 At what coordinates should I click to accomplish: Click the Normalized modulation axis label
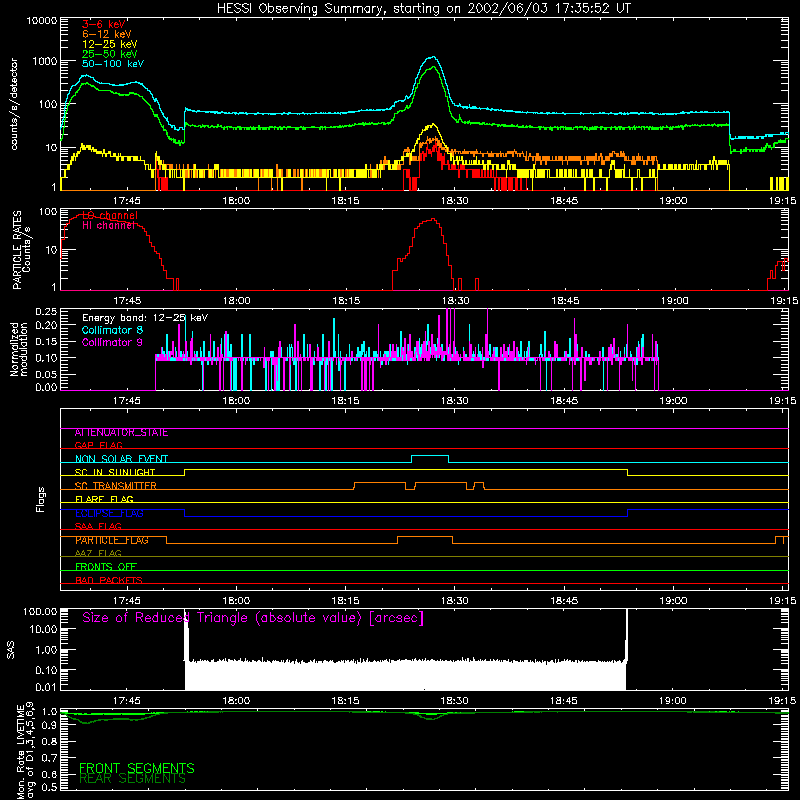click(18, 349)
